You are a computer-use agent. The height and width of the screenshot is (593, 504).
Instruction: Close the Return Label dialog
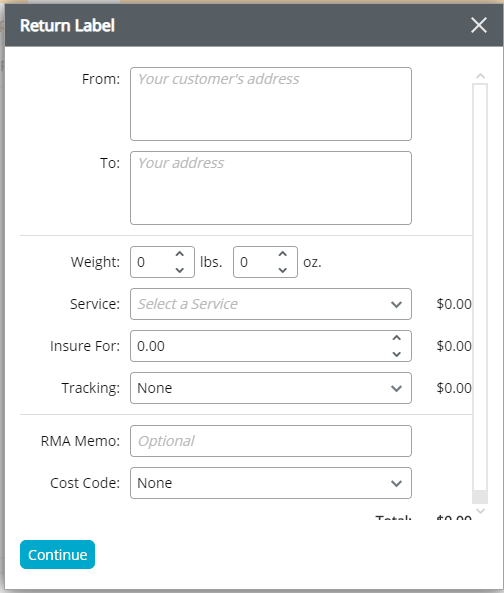pos(479,25)
